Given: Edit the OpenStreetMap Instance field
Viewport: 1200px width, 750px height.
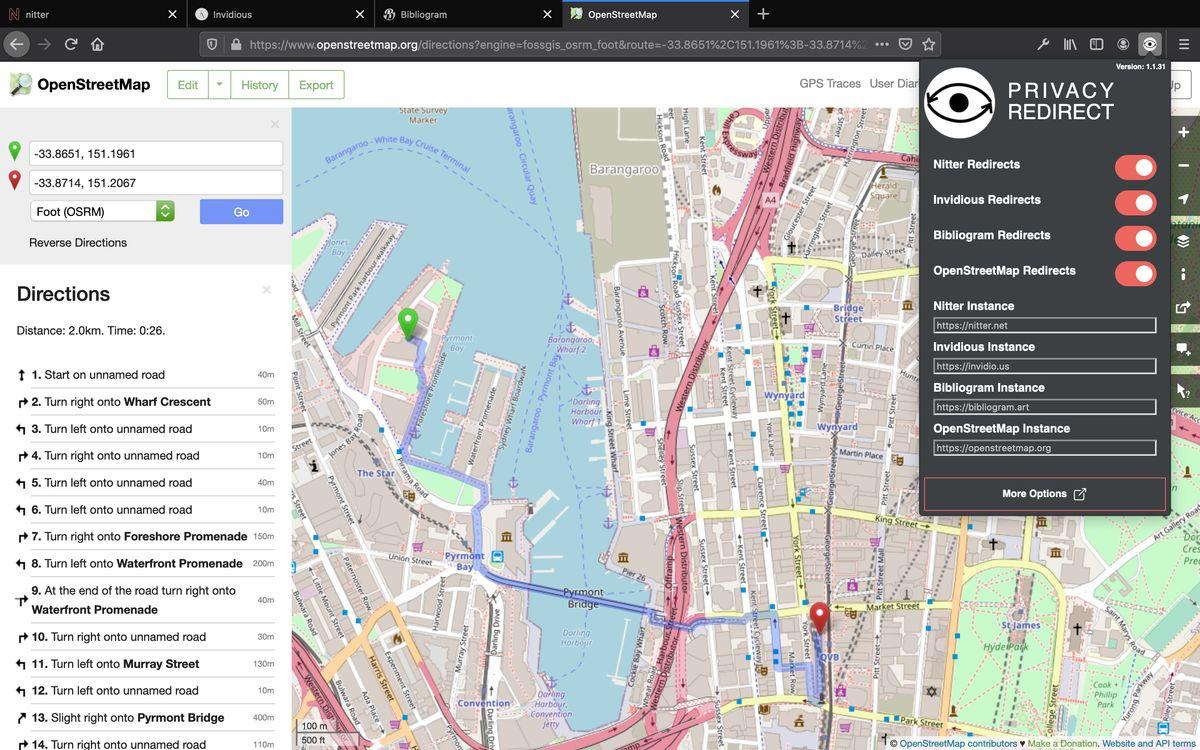Looking at the screenshot, I should [x=1045, y=448].
